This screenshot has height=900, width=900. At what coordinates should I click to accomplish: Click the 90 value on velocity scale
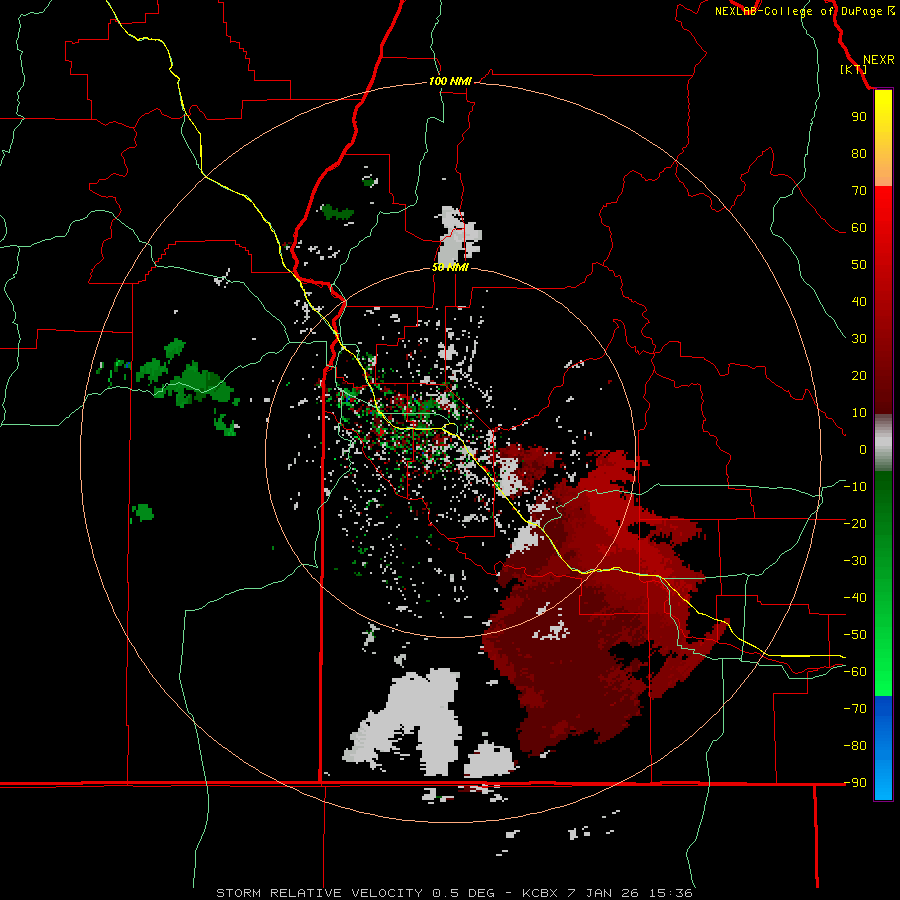[x=859, y=117]
